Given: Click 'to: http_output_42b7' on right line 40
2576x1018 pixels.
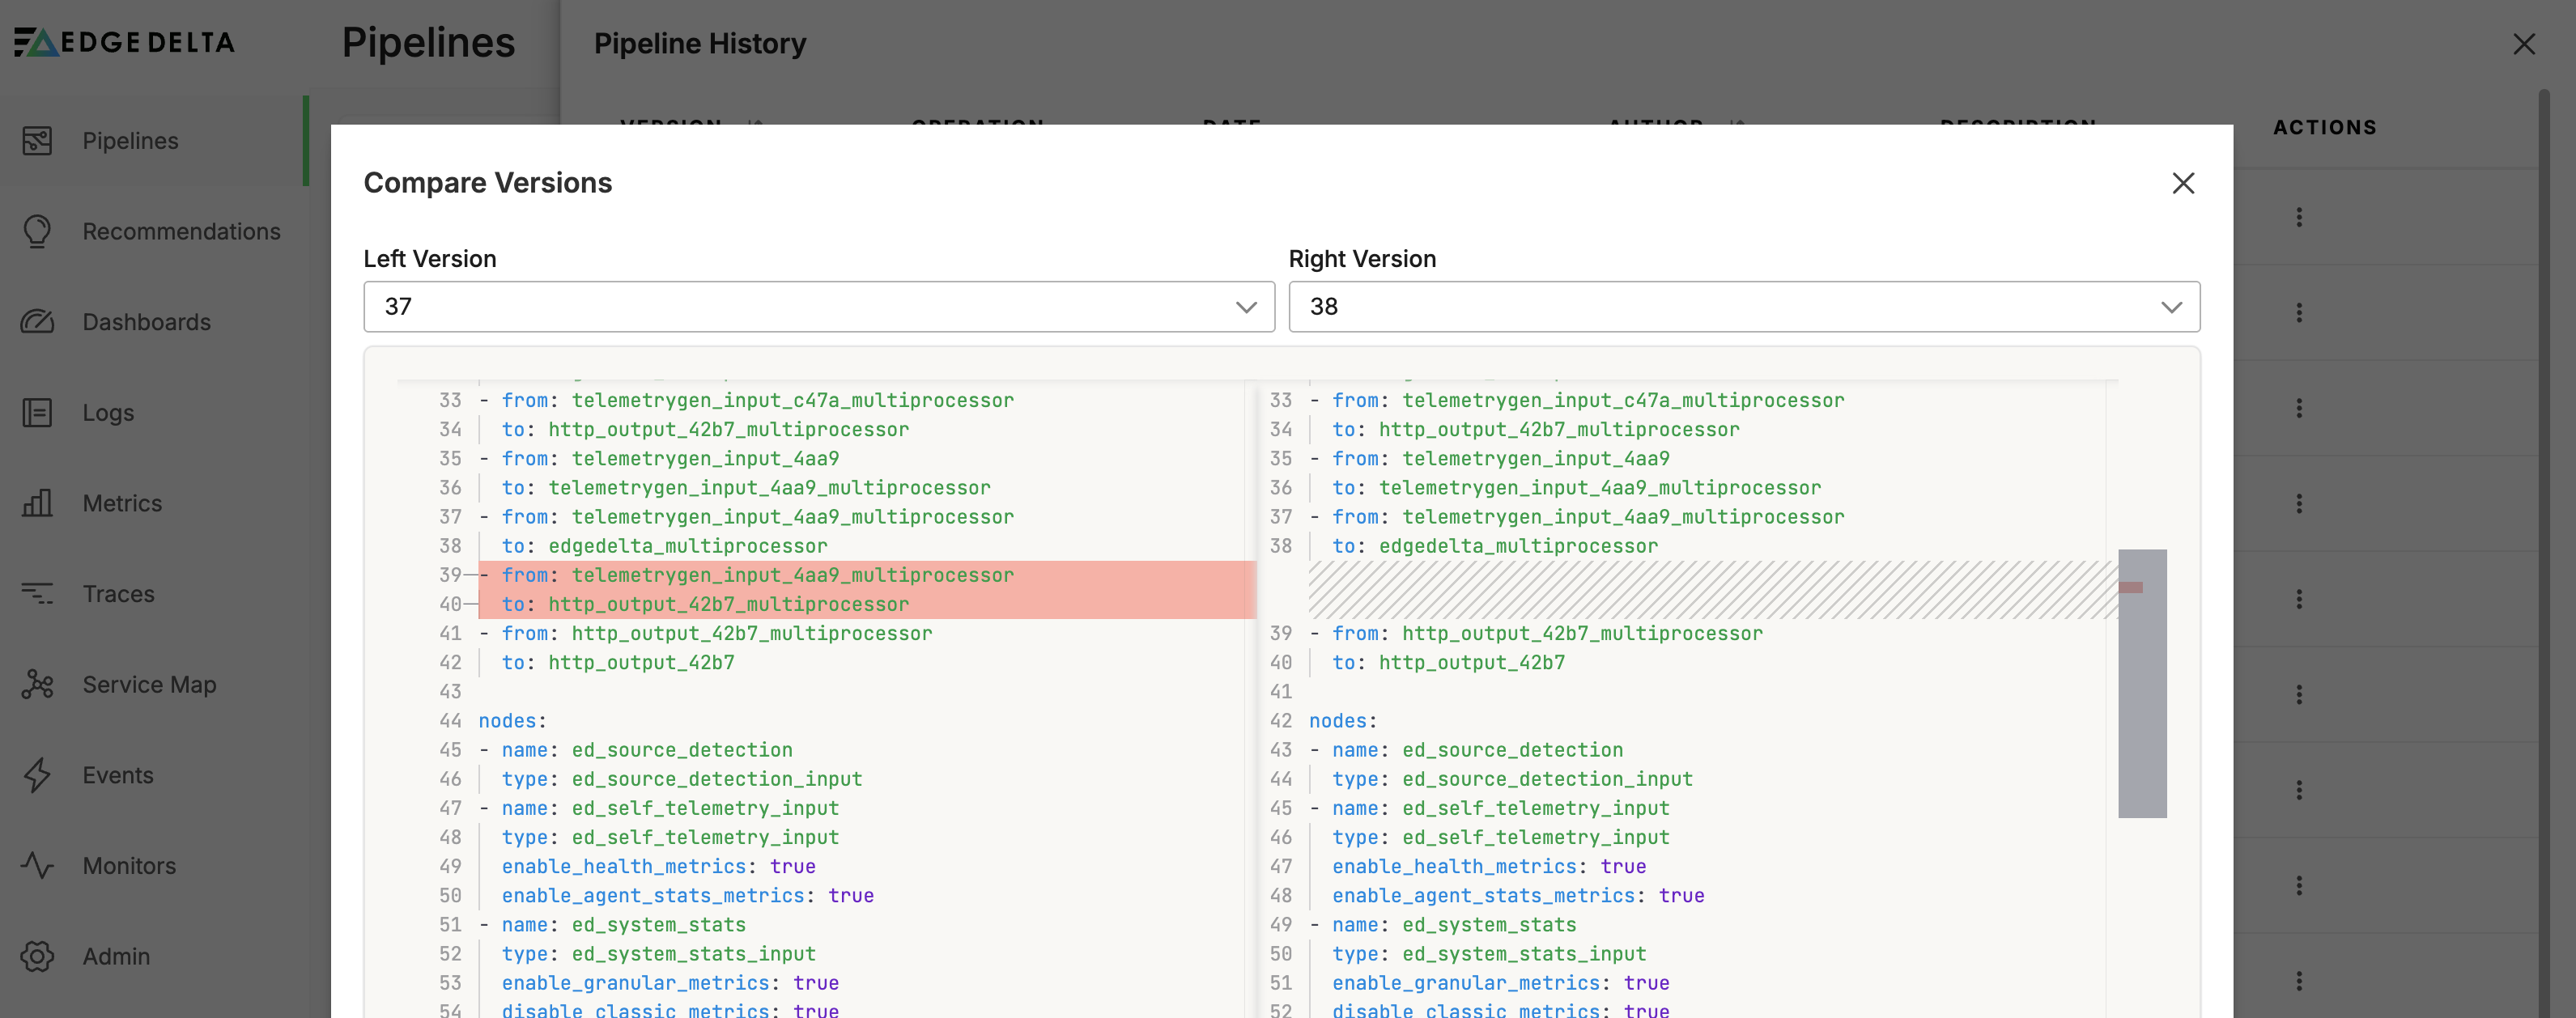Looking at the screenshot, I should (x=1449, y=662).
